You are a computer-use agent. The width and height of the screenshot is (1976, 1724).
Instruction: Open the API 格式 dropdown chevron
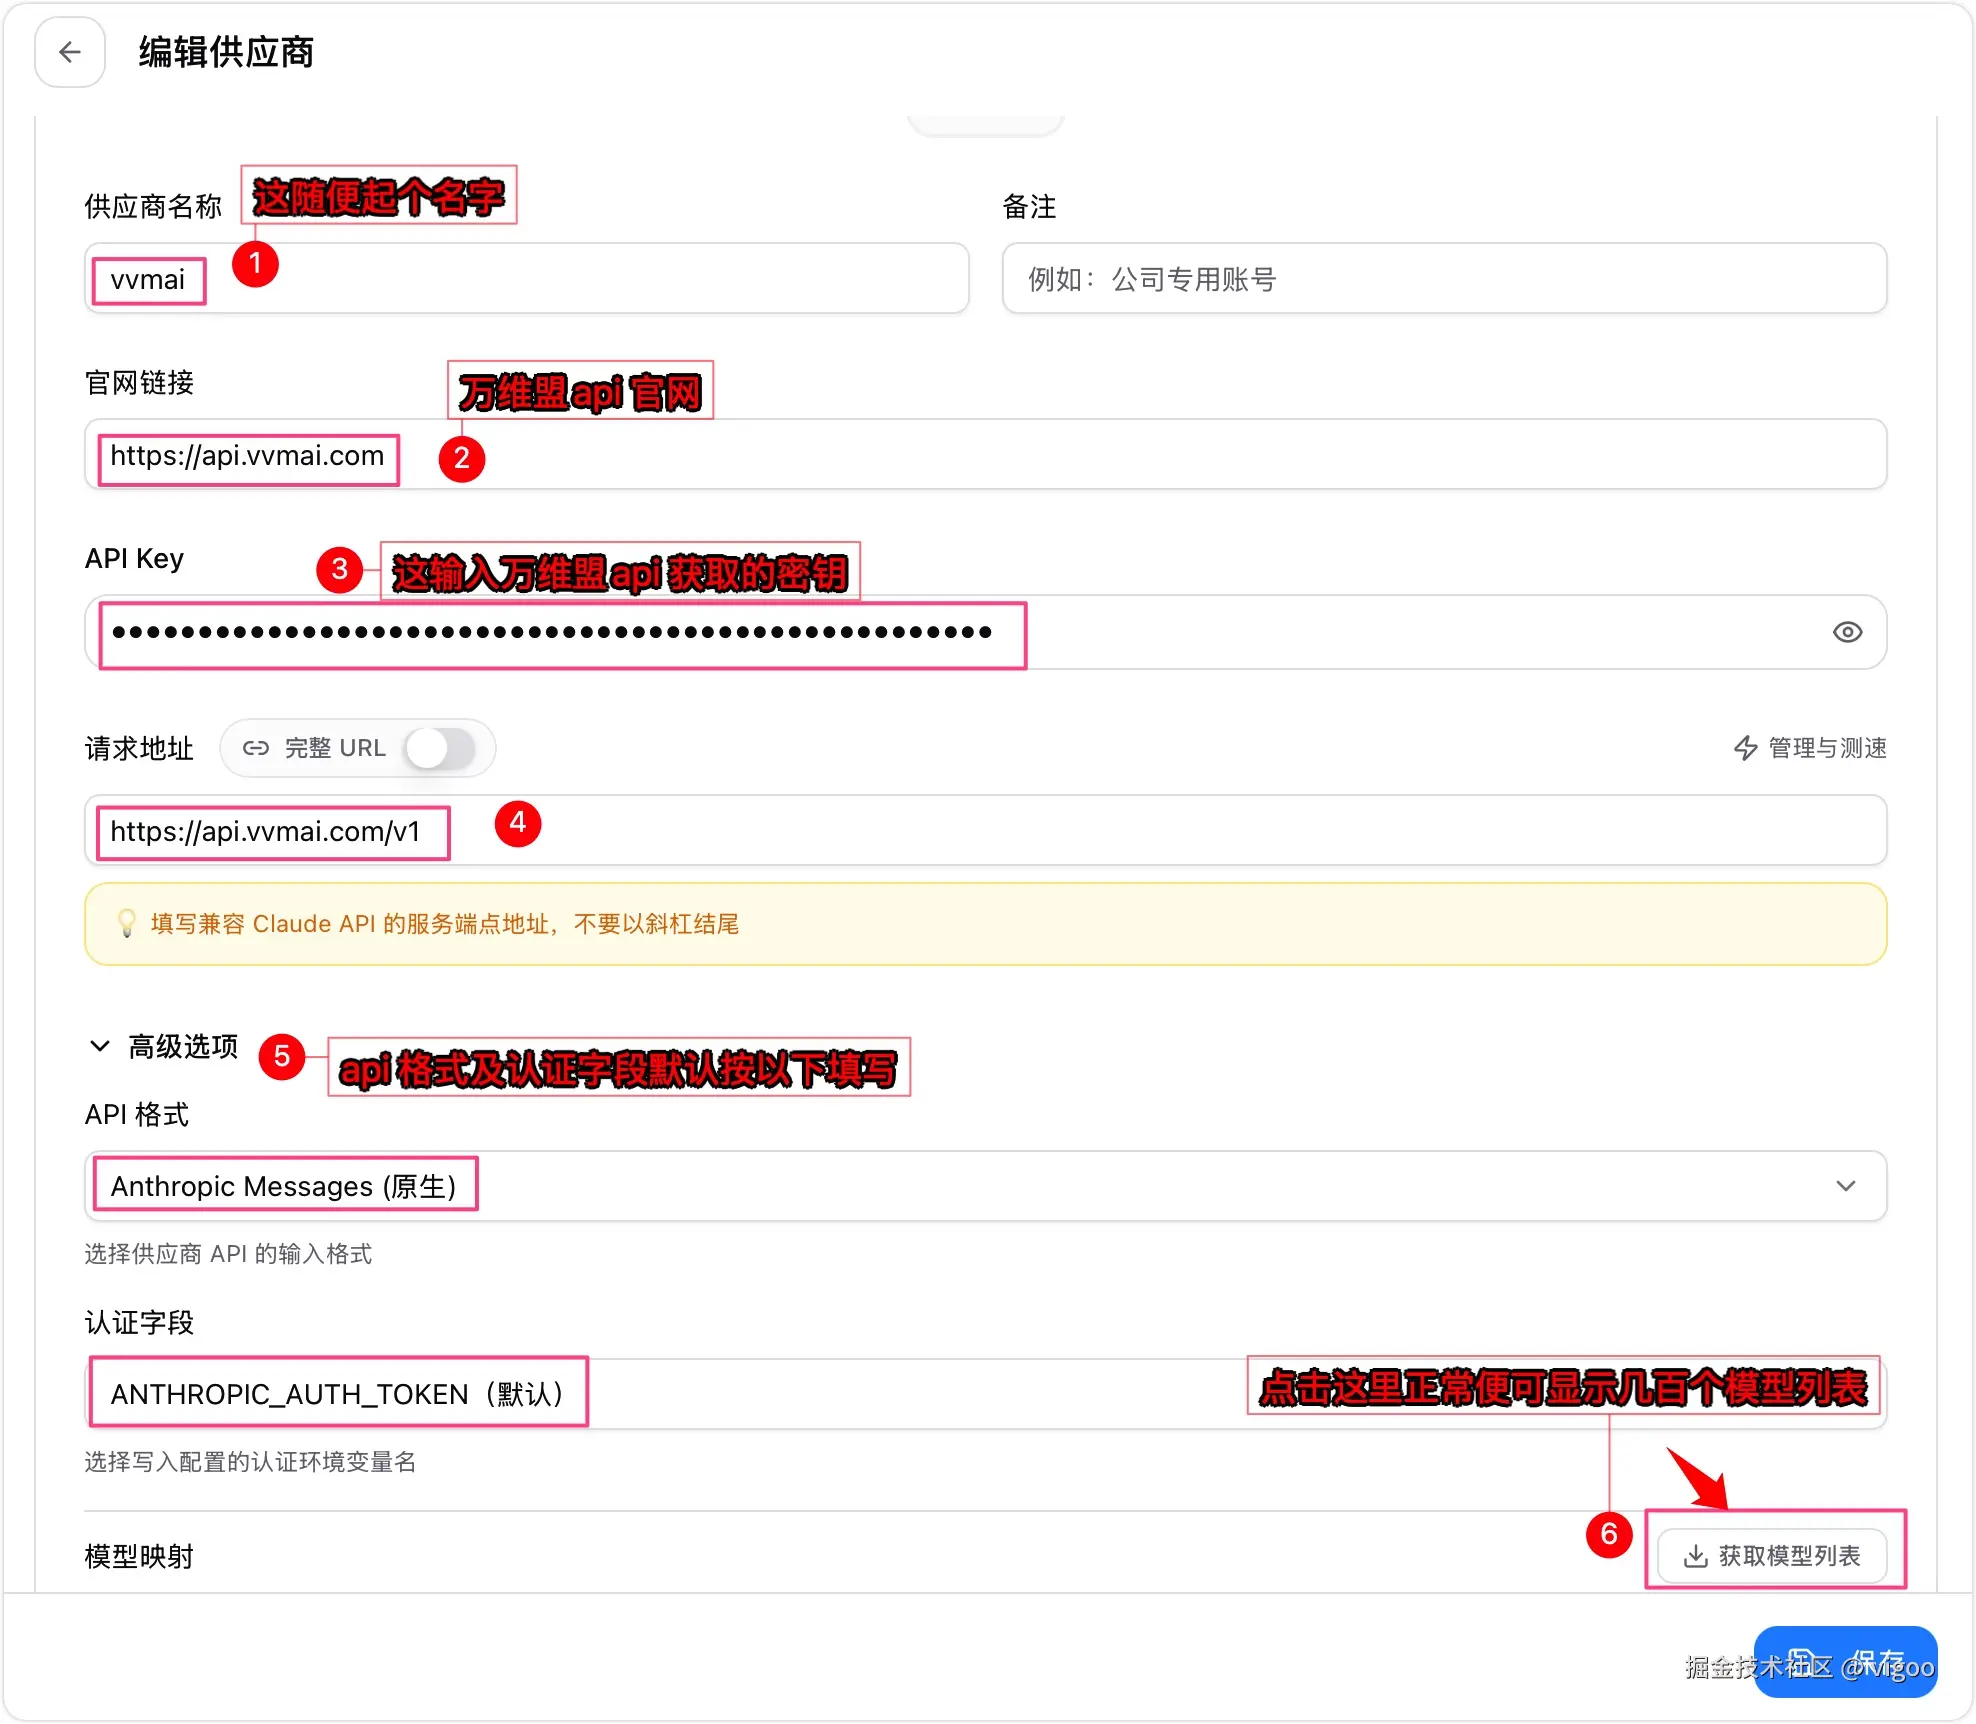pyautogui.click(x=1846, y=1186)
